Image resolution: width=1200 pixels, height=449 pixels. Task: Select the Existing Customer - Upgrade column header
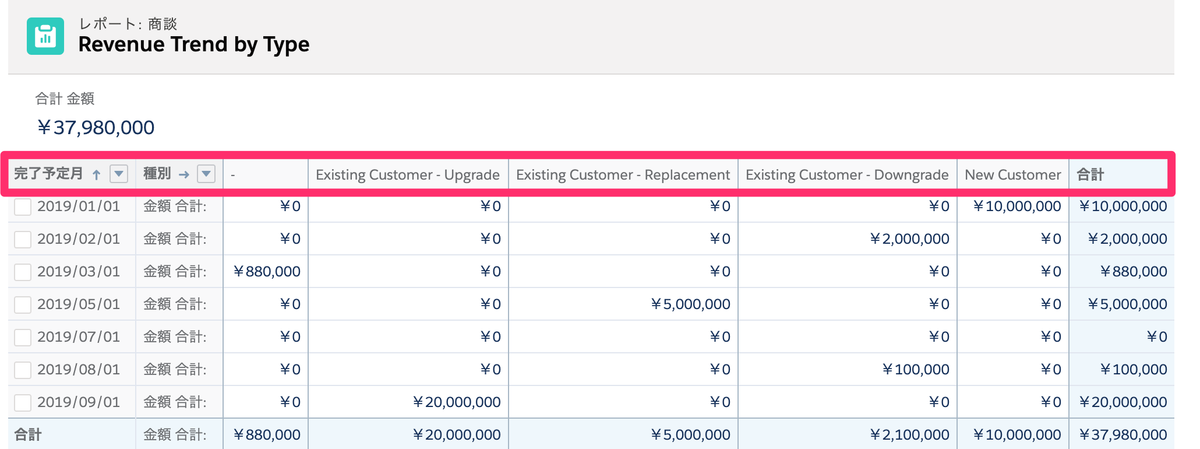408,175
